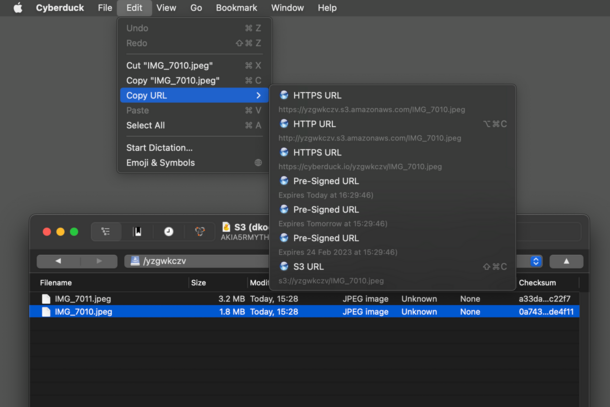Click the blue path popup stepper arrows
The height and width of the screenshot is (407, 610).
point(536,261)
